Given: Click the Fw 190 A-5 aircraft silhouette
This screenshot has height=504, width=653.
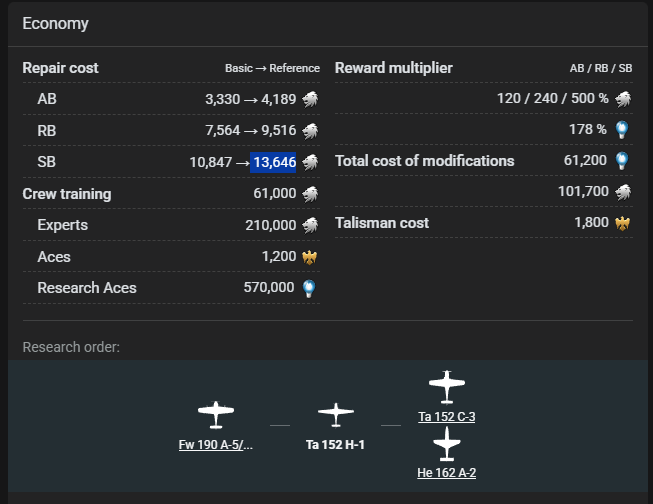Looking at the screenshot, I should (x=215, y=414).
